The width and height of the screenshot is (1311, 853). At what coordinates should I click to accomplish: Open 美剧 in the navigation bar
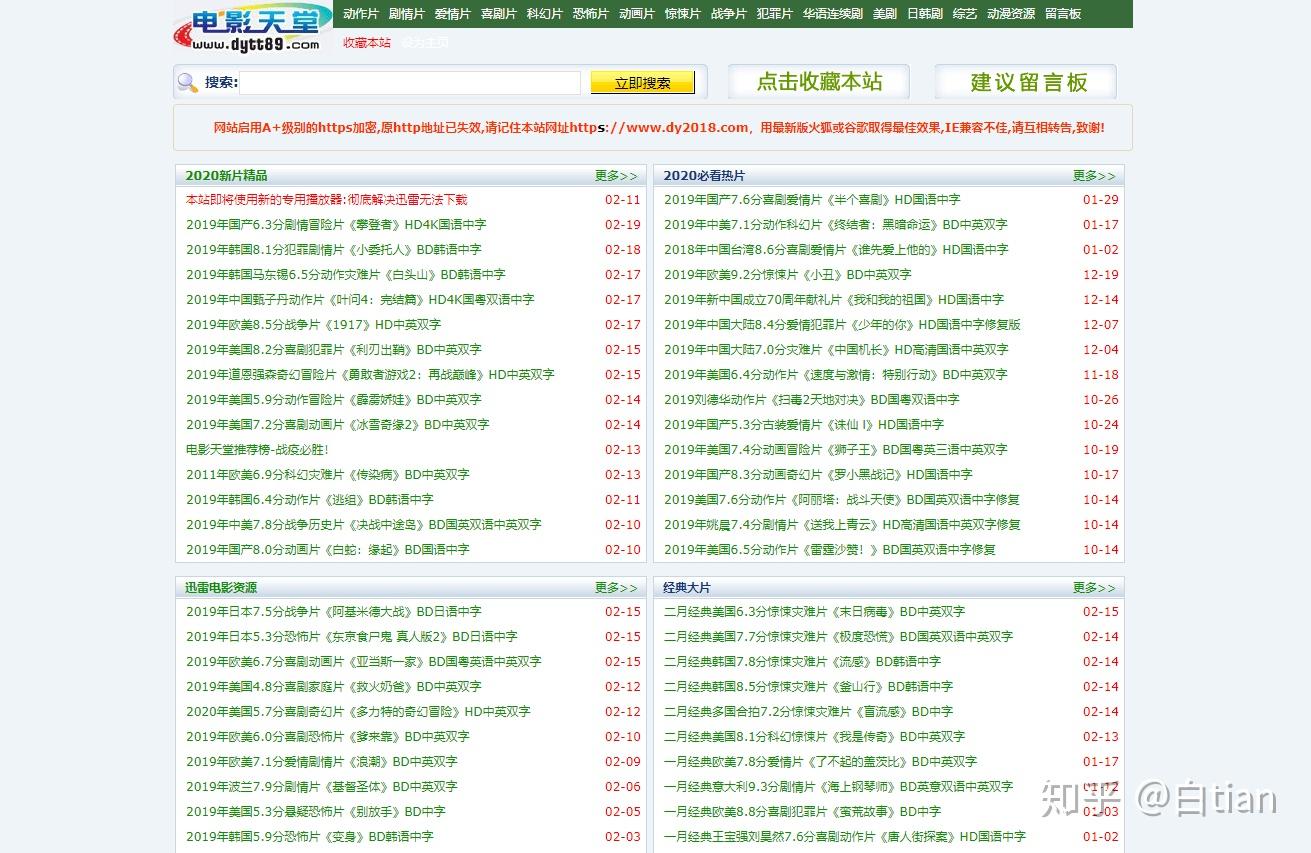coord(885,14)
